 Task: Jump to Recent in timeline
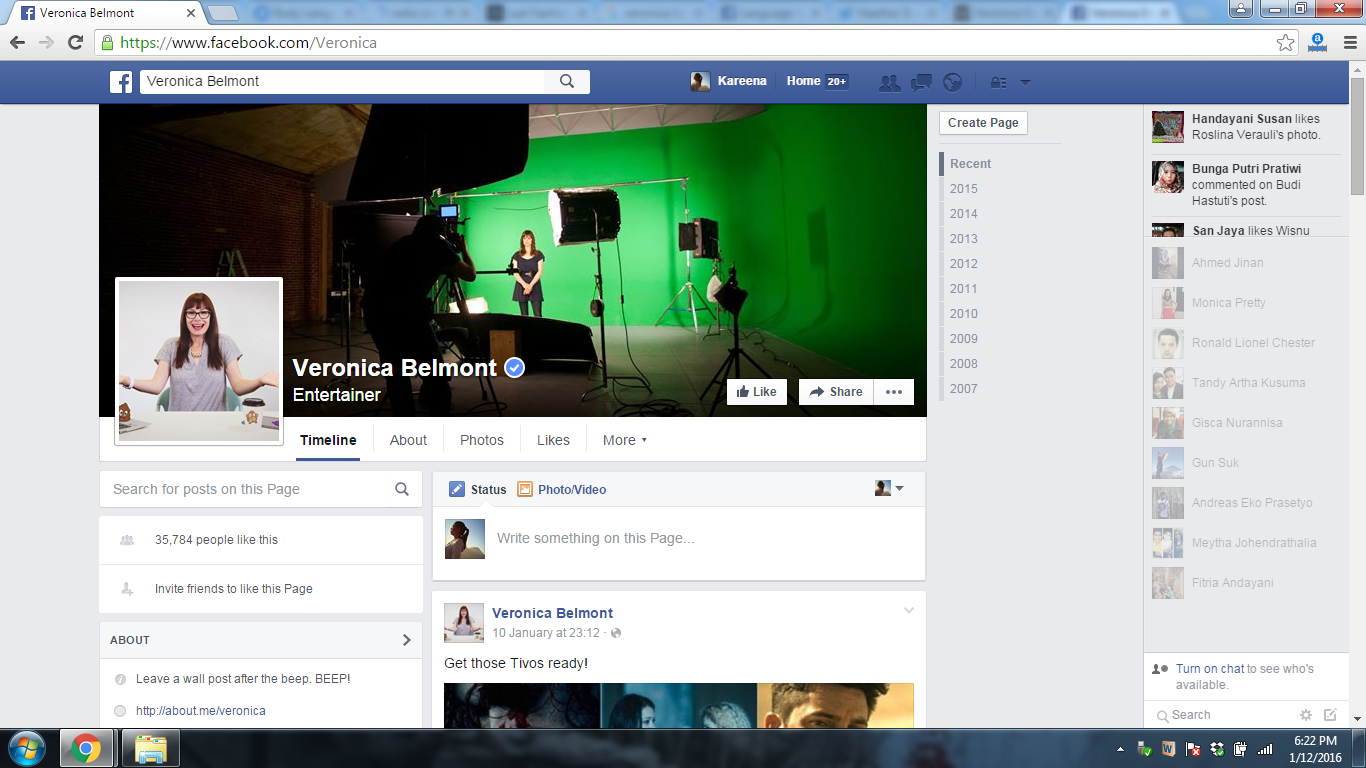tap(971, 164)
